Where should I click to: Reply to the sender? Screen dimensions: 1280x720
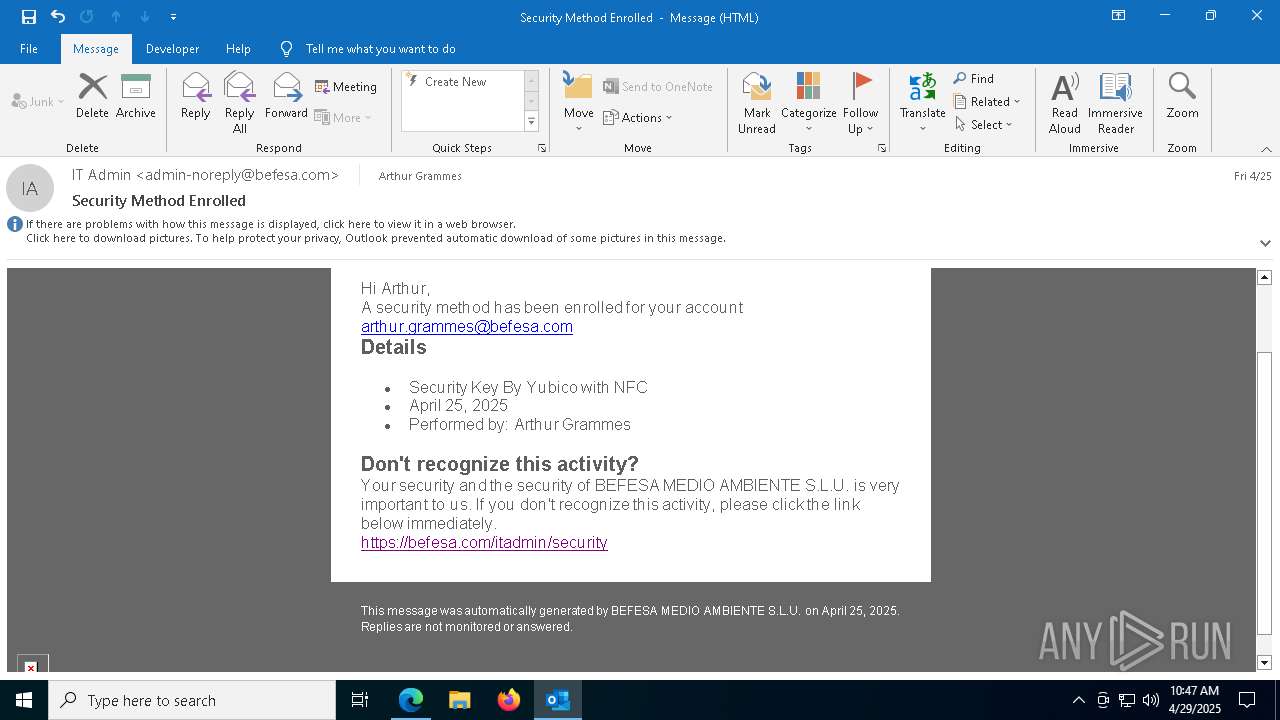click(196, 96)
